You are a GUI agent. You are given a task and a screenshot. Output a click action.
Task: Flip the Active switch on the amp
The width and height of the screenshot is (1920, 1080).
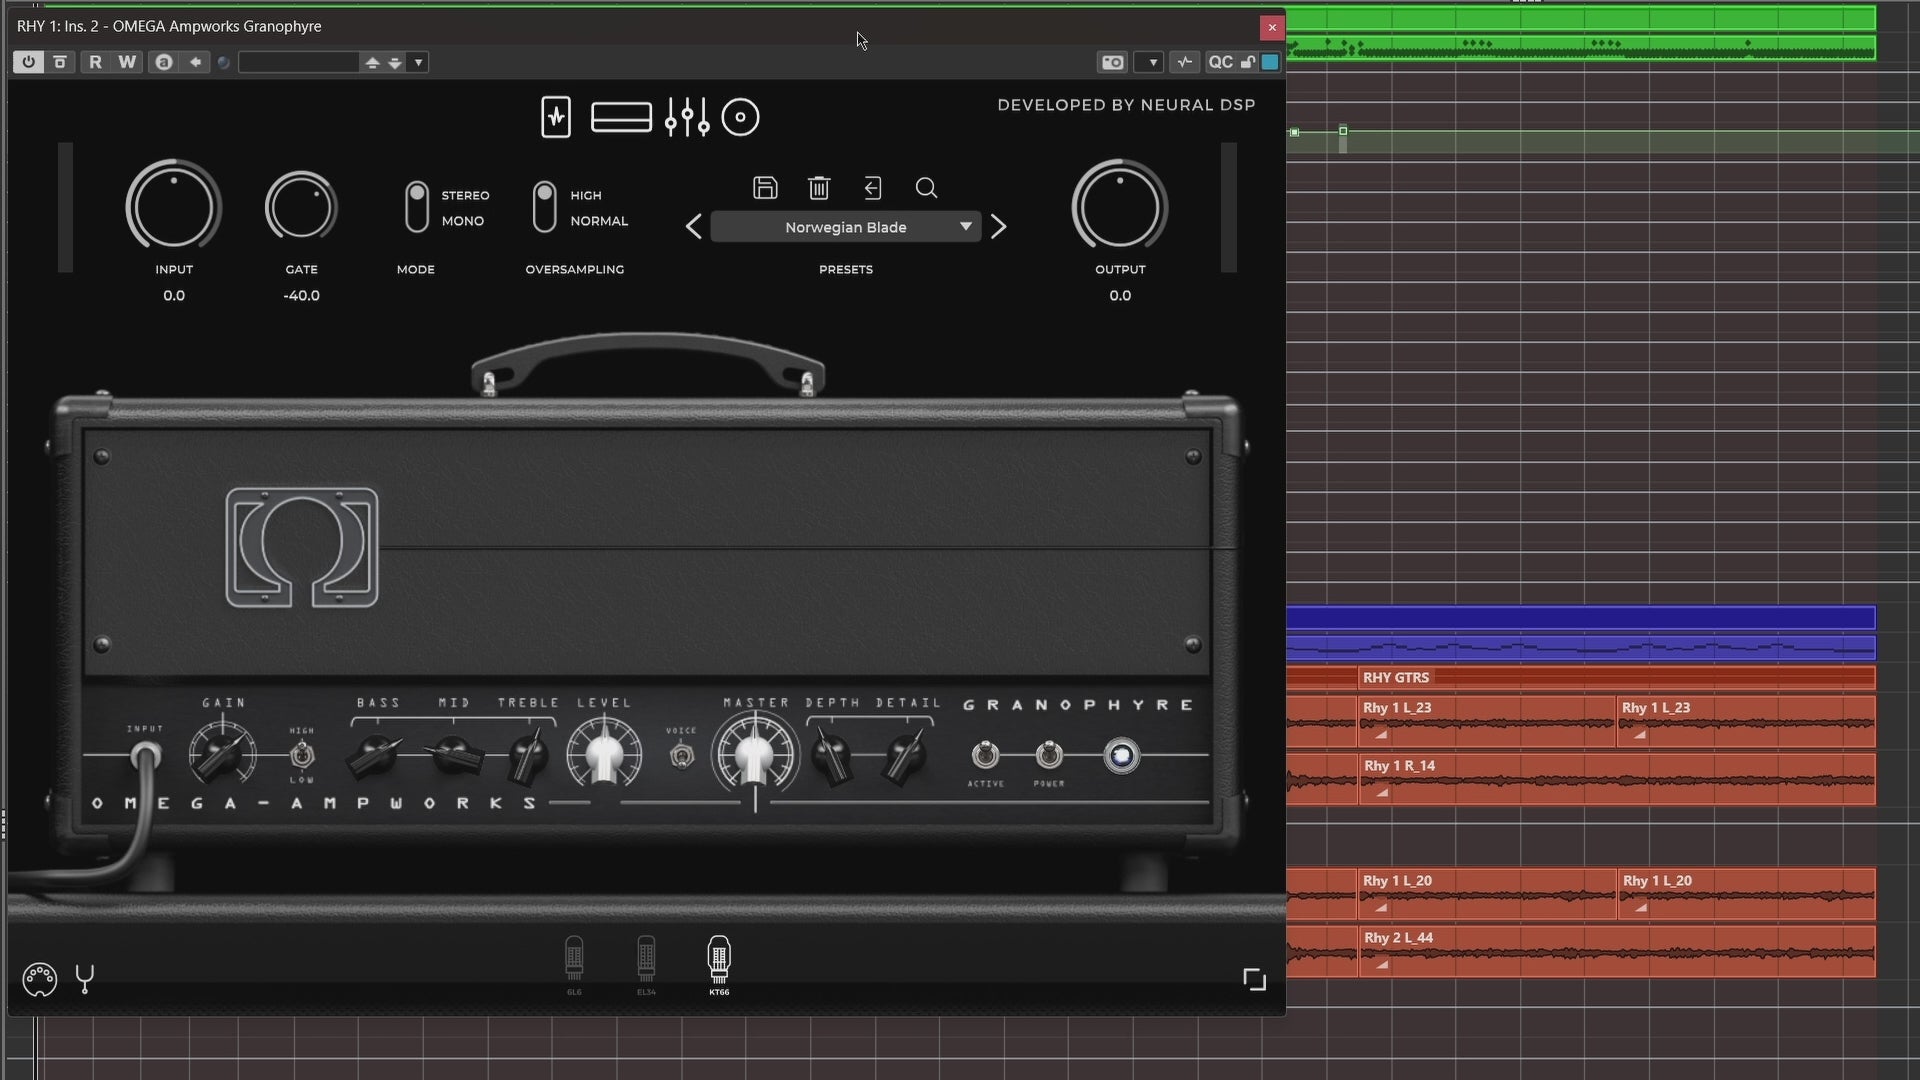[985, 754]
